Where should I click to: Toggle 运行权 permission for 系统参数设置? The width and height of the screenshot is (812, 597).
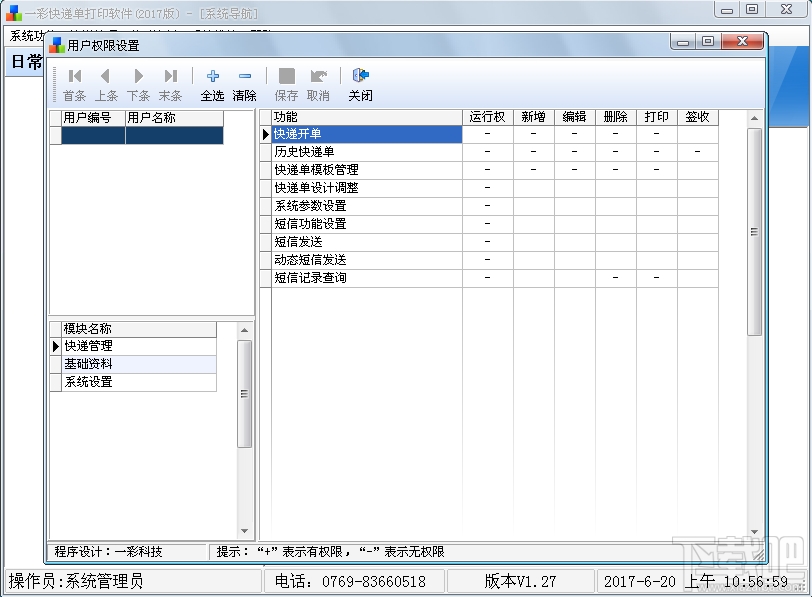pyautogui.click(x=488, y=206)
